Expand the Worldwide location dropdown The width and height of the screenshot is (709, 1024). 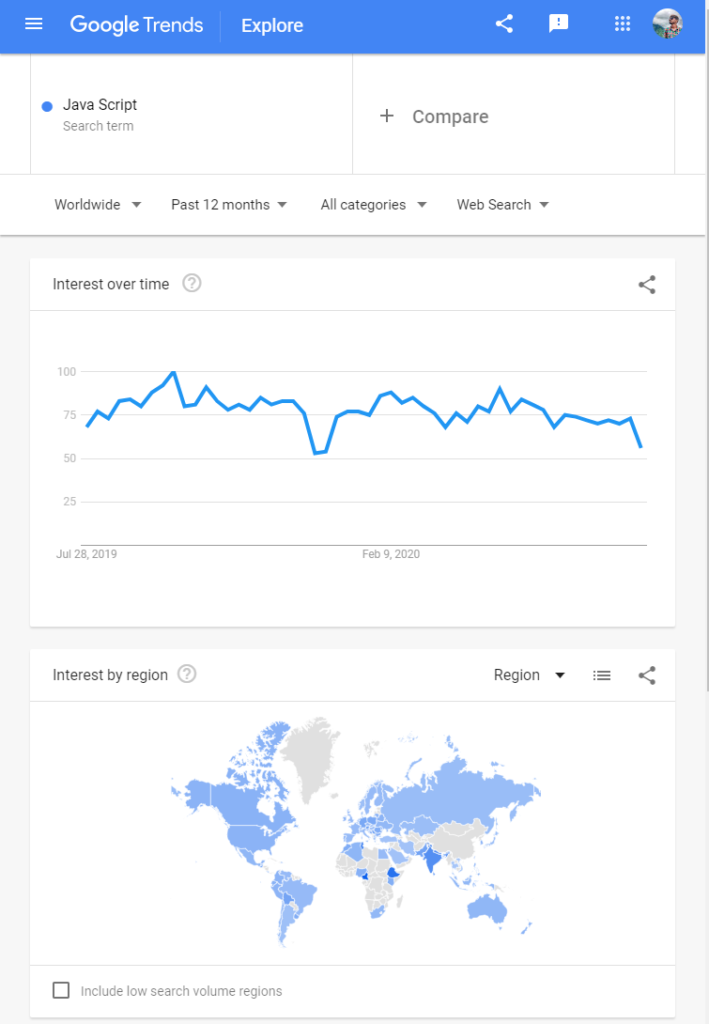[97, 205]
